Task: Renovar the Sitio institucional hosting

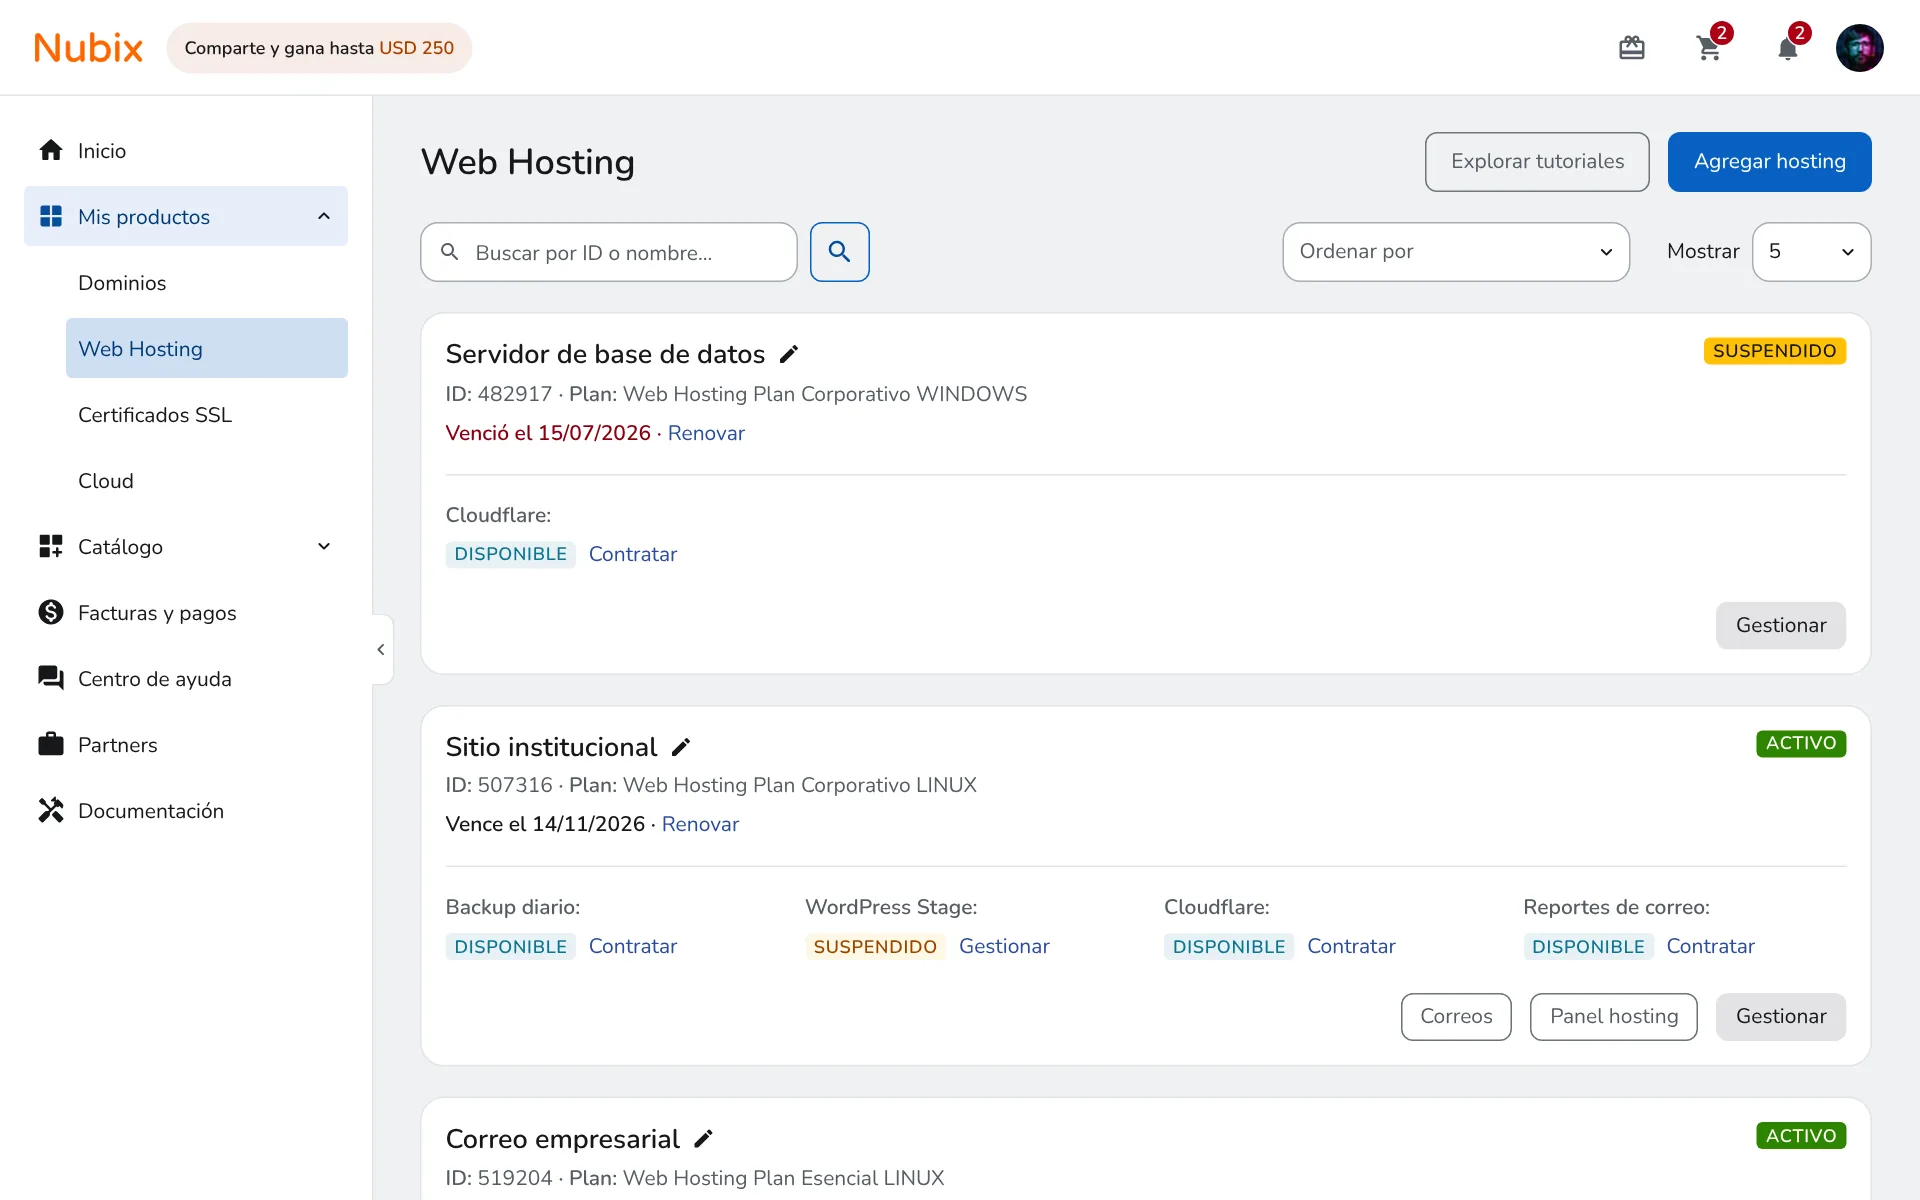Action: (x=700, y=824)
